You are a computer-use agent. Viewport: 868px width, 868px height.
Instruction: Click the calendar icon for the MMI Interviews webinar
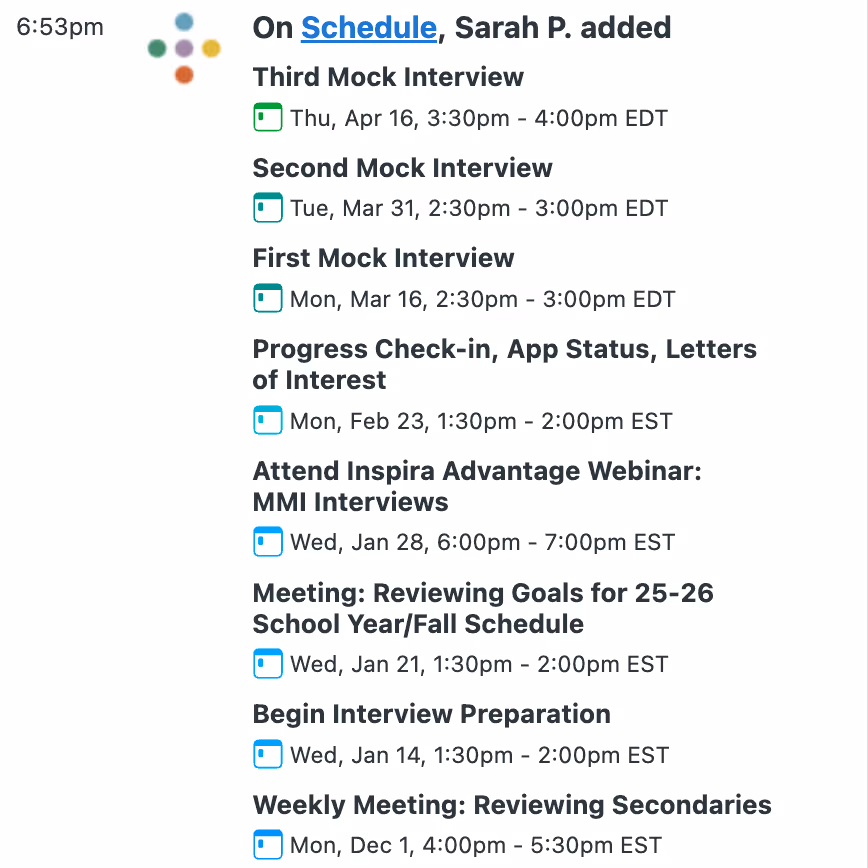(x=268, y=542)
